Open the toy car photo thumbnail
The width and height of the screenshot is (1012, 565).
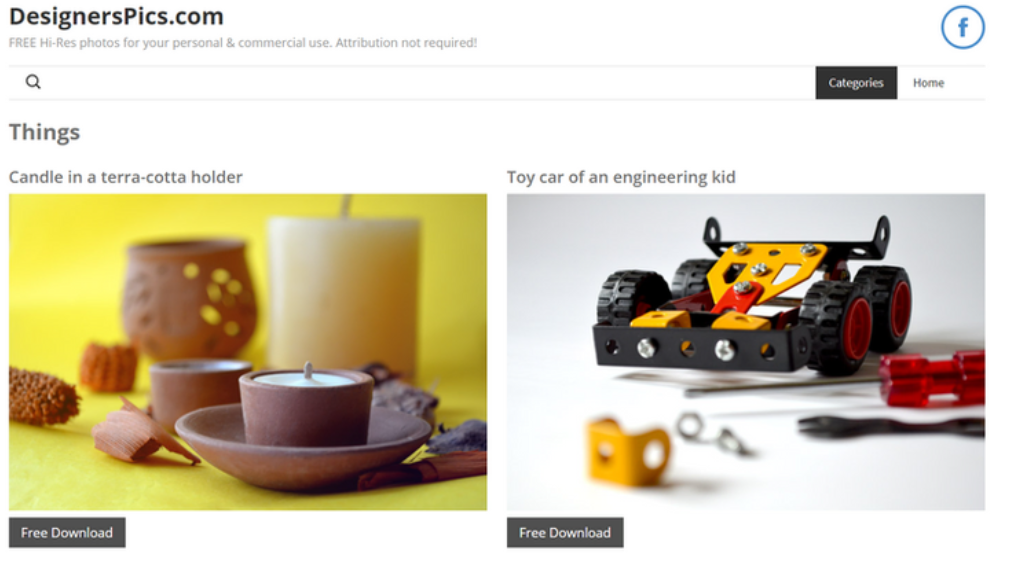[x=745, y=352]
